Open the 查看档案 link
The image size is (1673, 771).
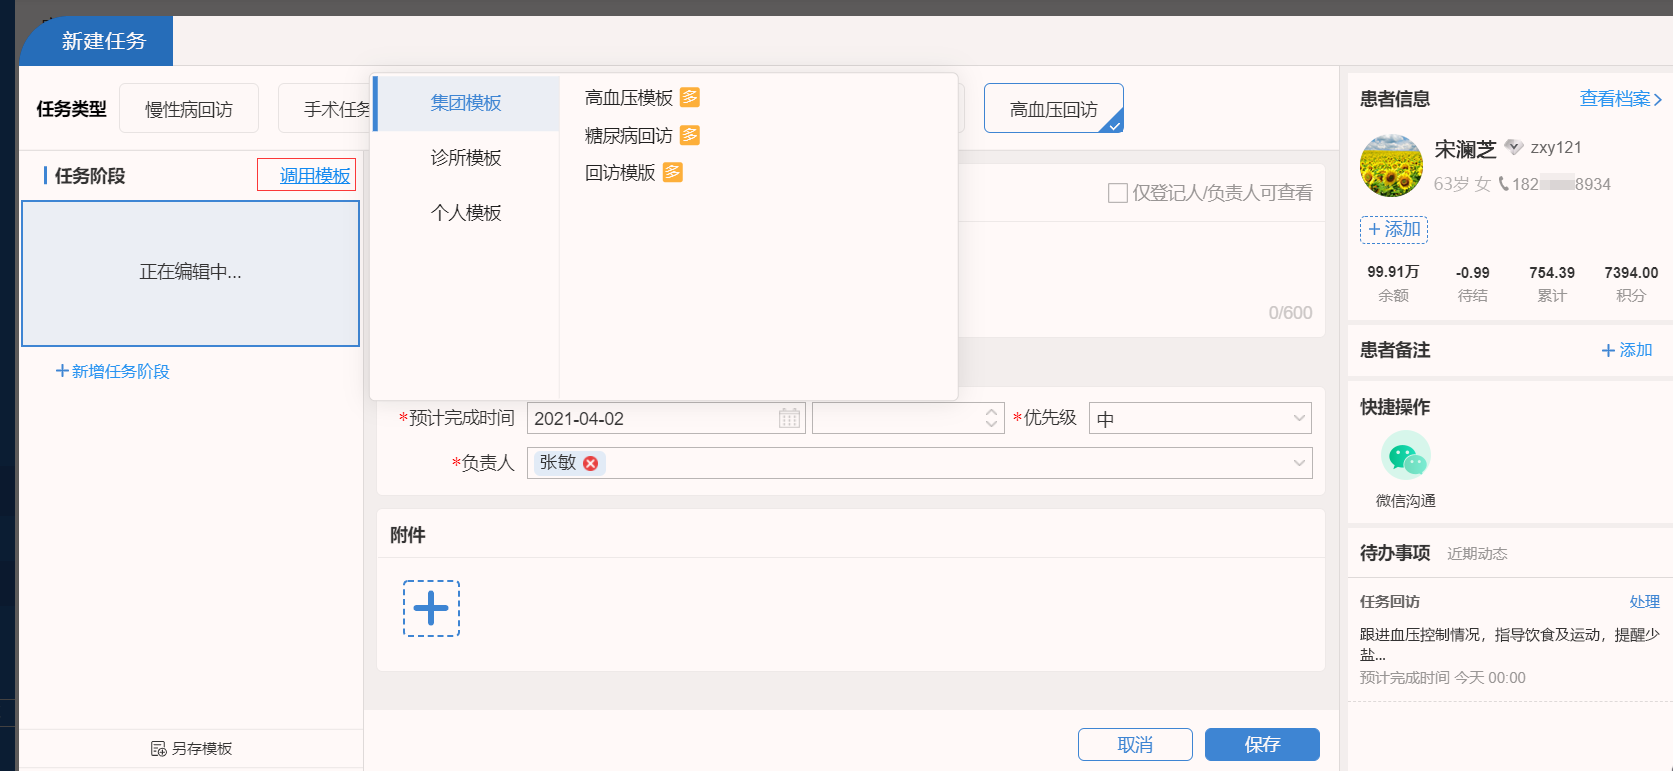[1620, 99]
